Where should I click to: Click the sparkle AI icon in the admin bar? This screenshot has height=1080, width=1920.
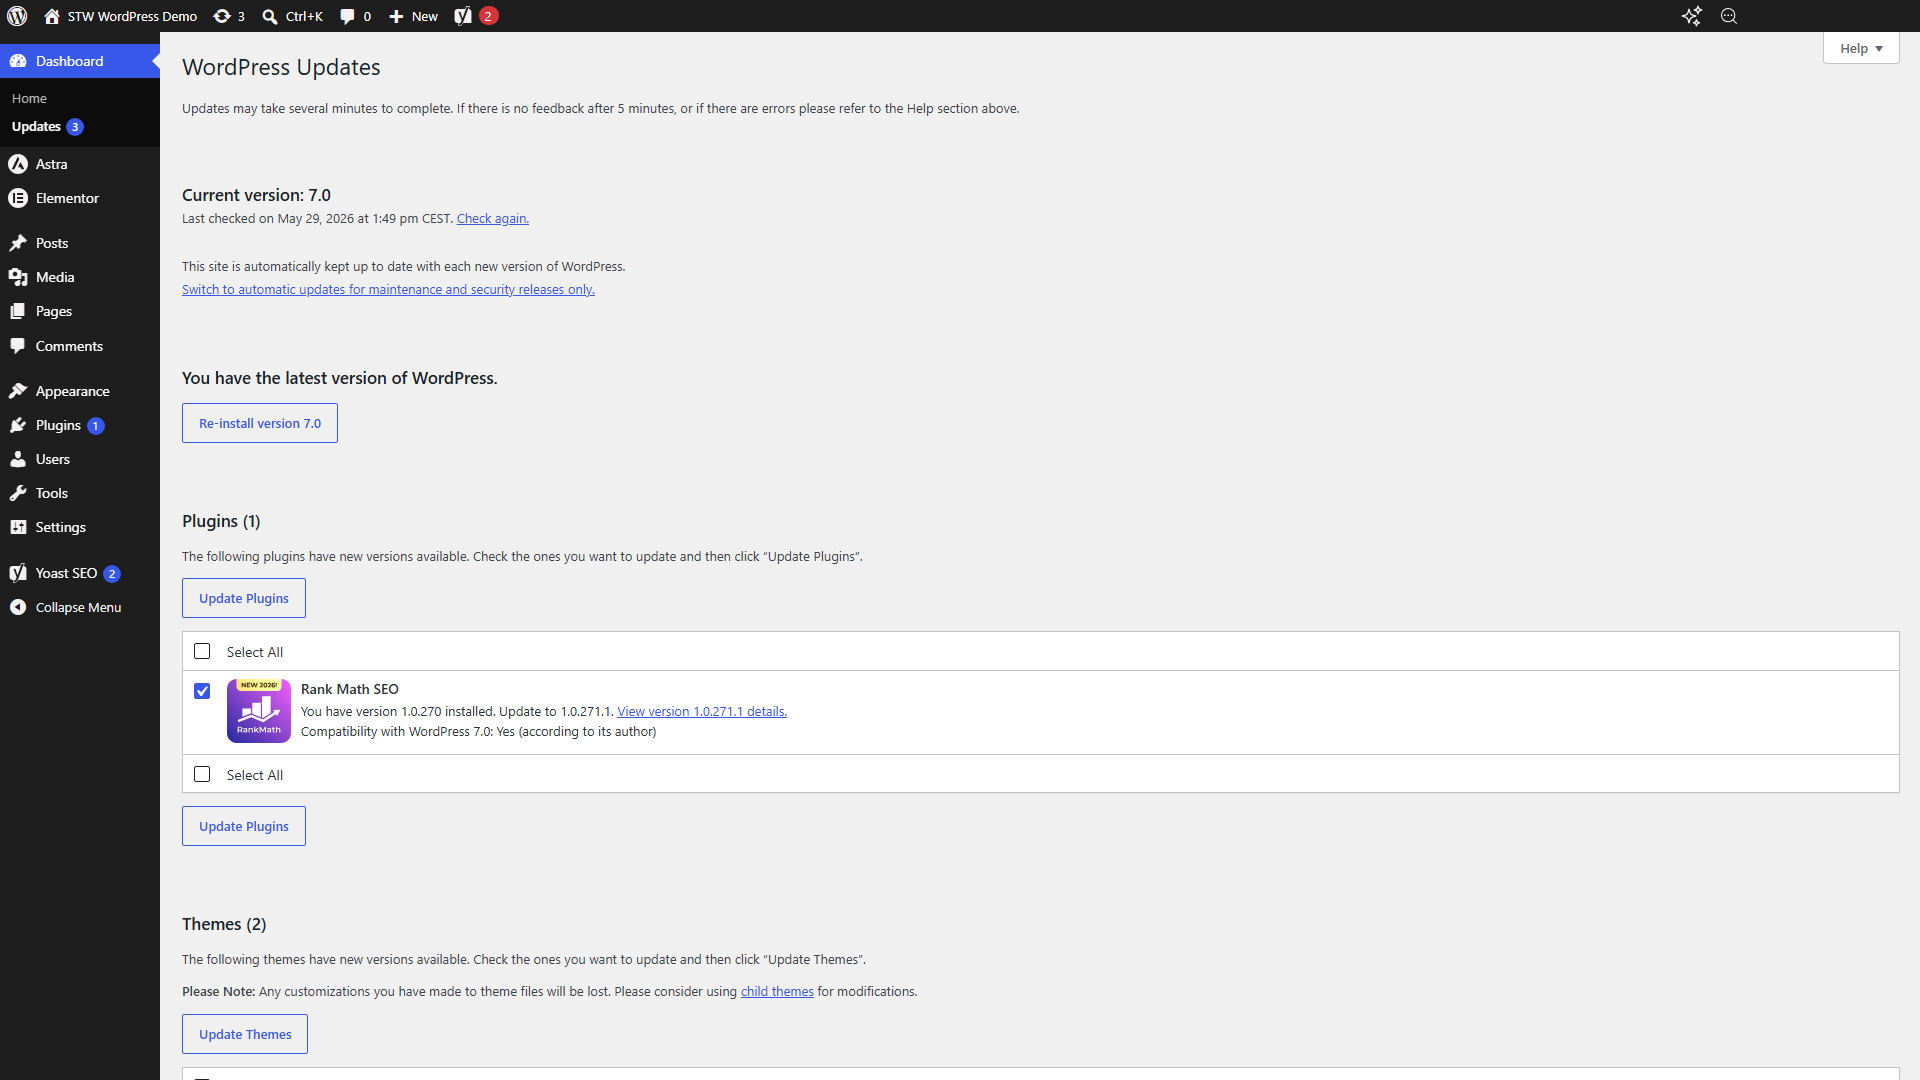[x=1692, y=16]
